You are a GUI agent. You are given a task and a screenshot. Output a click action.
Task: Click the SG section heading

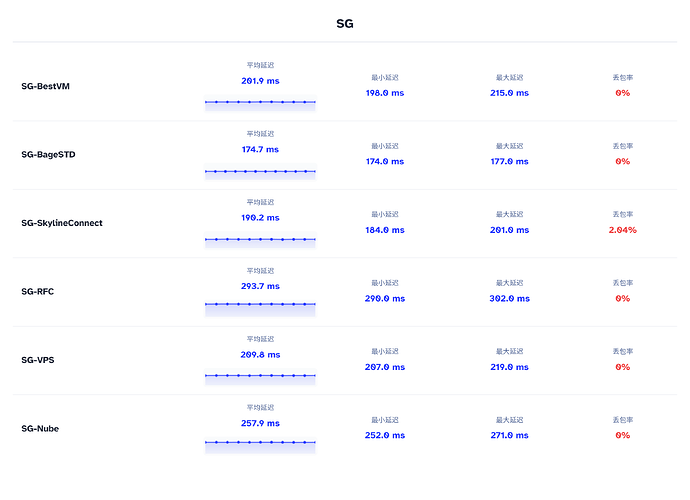click(x=344, y=24)
